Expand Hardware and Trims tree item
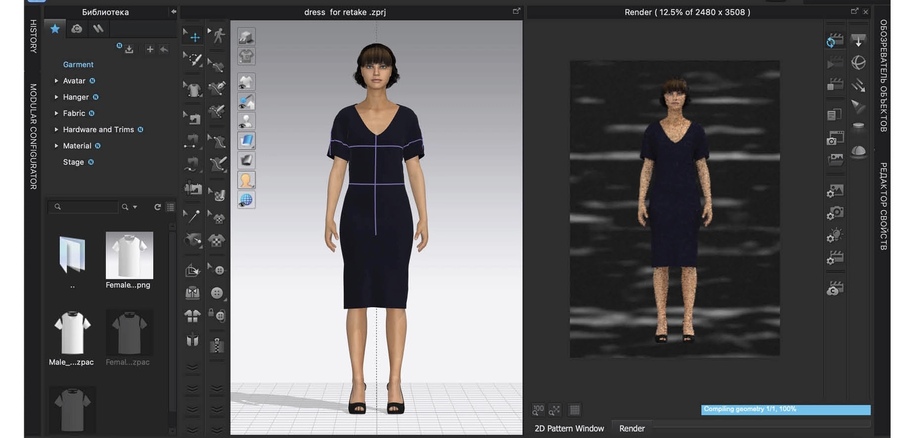 (56, 129)
